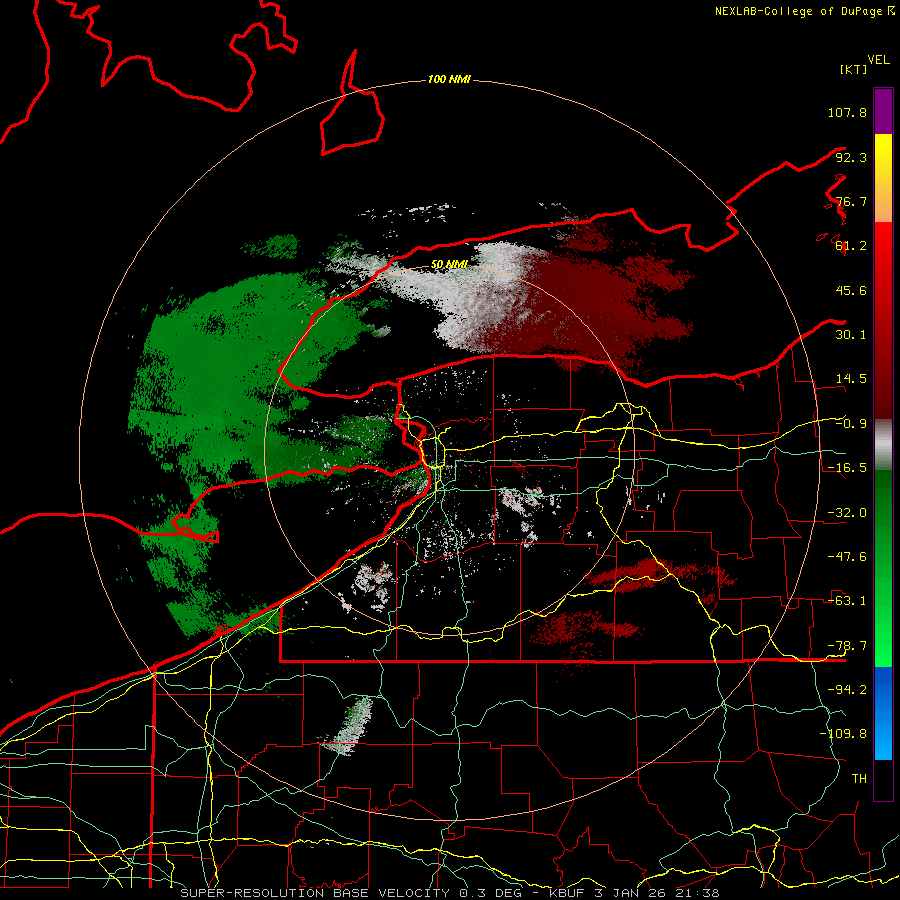Click the 45.6 value on the velocity scale
This screenshot has width=900, height=900.
[x=851, y=290]
